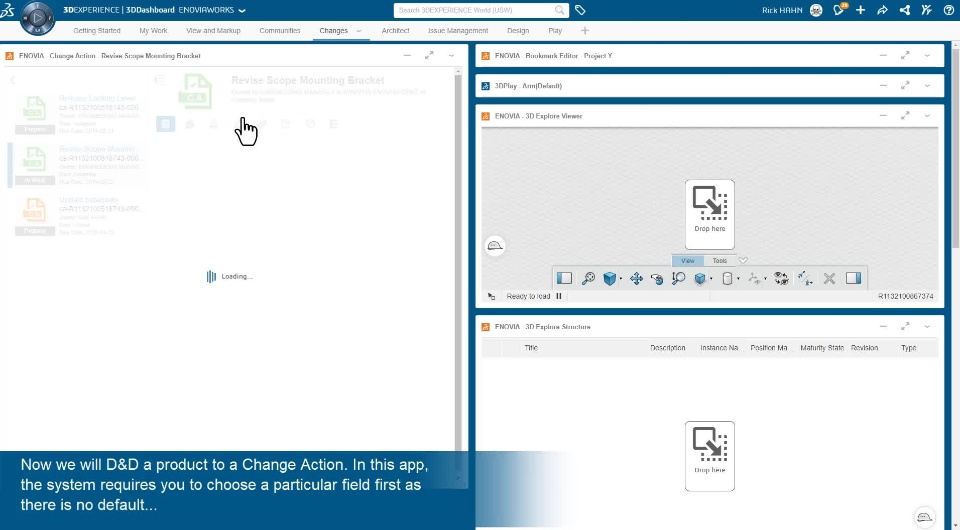The image size is (960, 530).
Task: Toggle the left side panel in viewer toolbar
Action: tap(564, 278)
